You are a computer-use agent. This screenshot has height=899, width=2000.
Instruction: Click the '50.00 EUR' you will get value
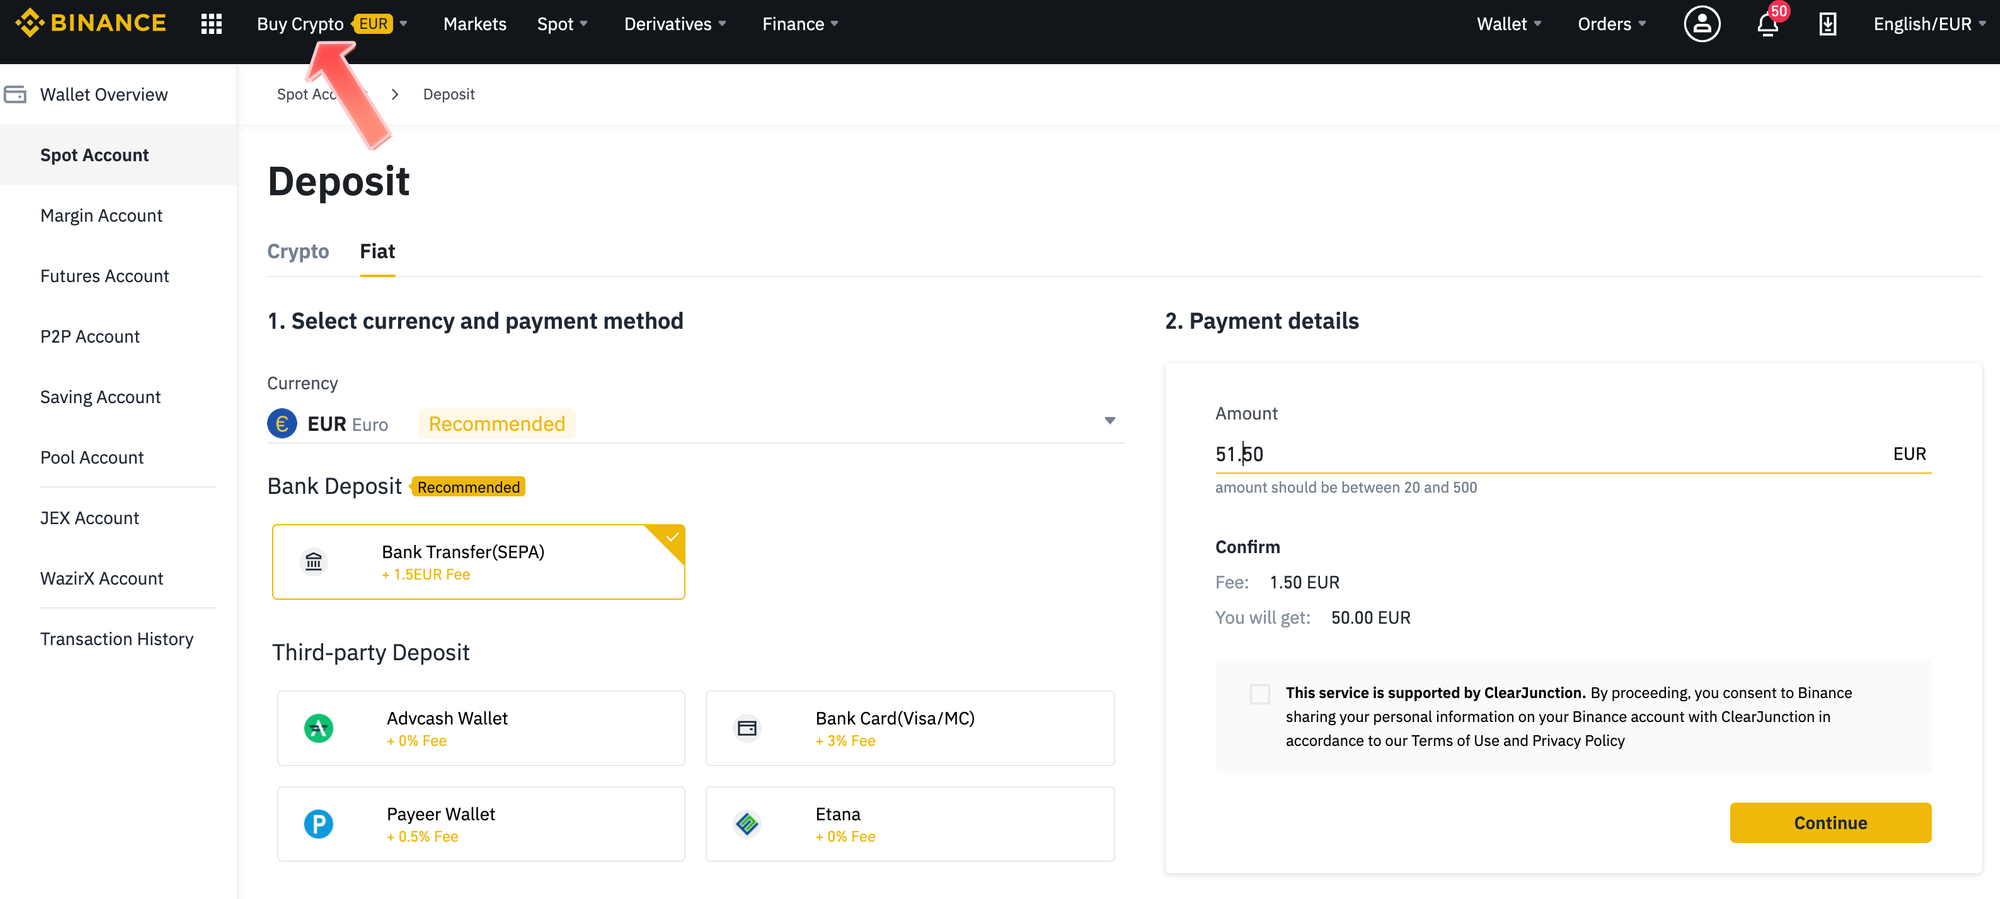1371,618
